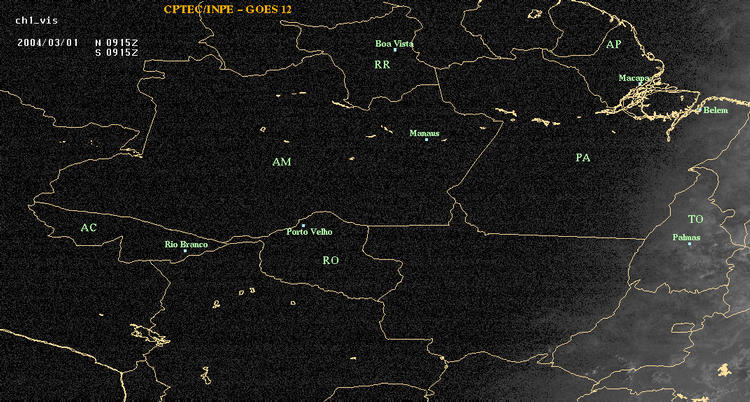
Task: Click the Belem city marker dot
Action: (x=700, y=110)
